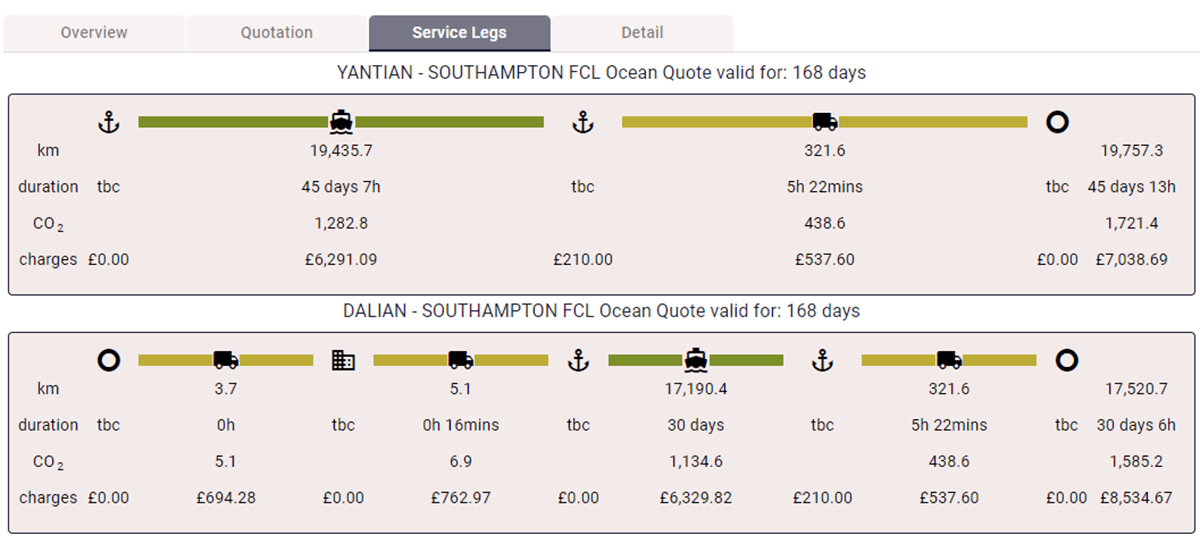
Task: Click the Yantian route final destination circle
Action: tap(1057, 123)
